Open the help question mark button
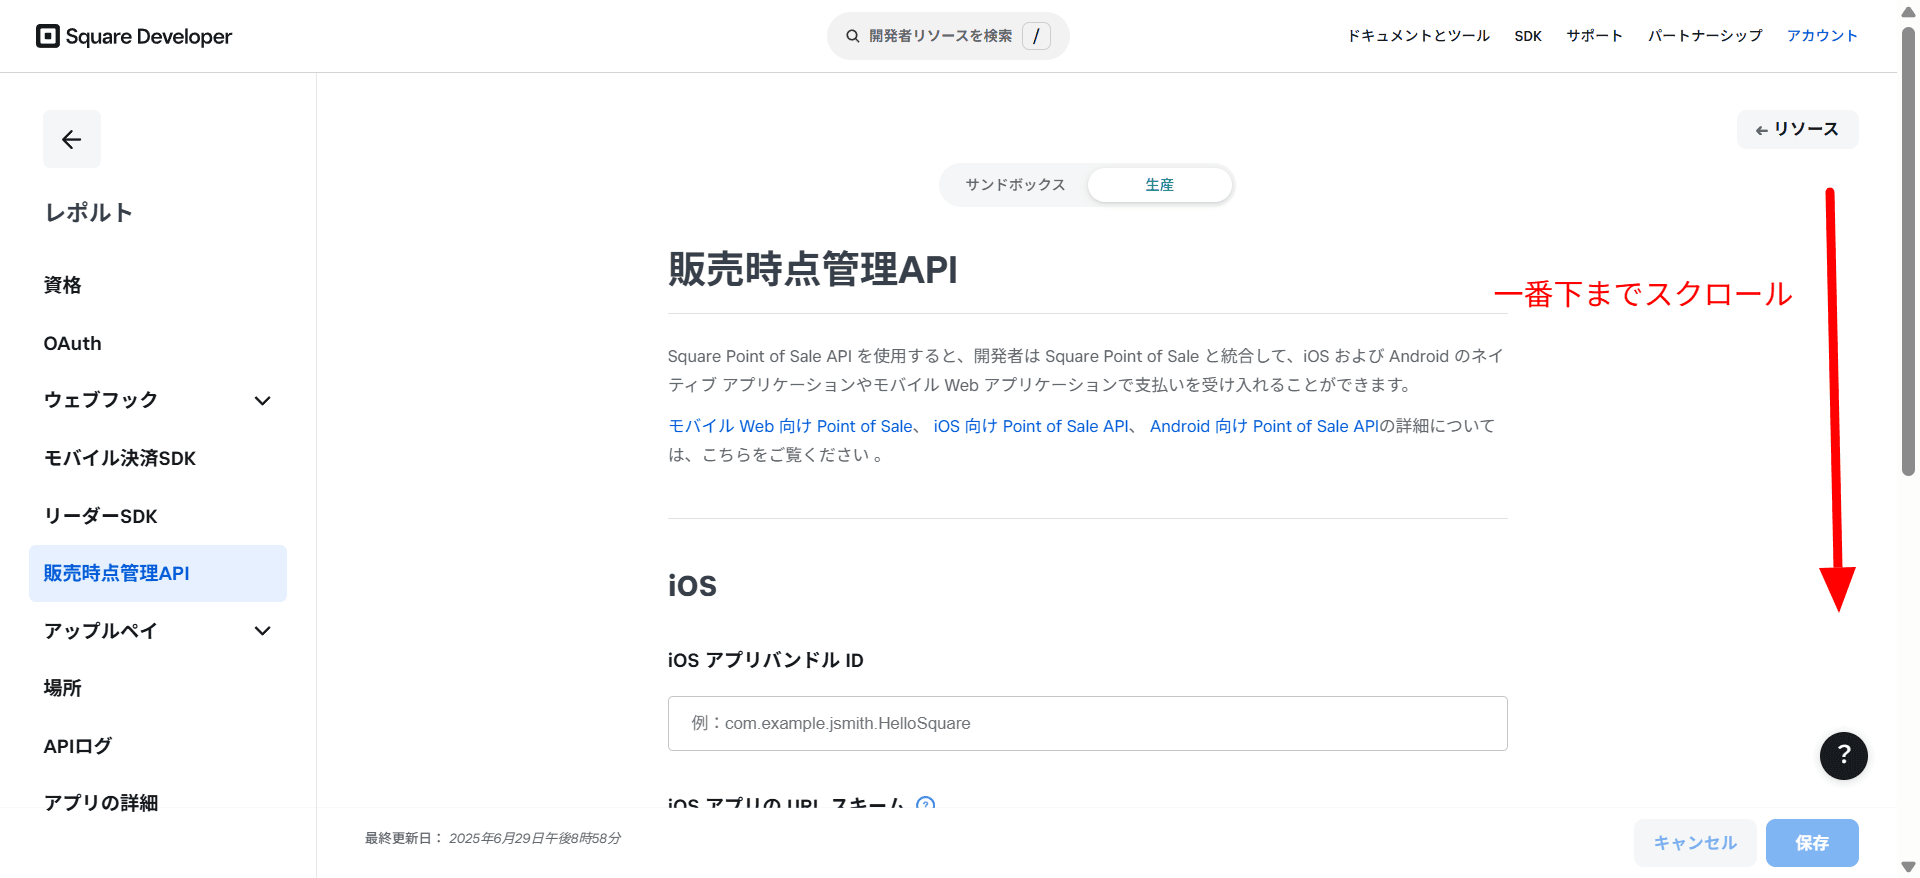Screen dimensions: 1920x878 pyautogui.click(x=1844, y=756)
